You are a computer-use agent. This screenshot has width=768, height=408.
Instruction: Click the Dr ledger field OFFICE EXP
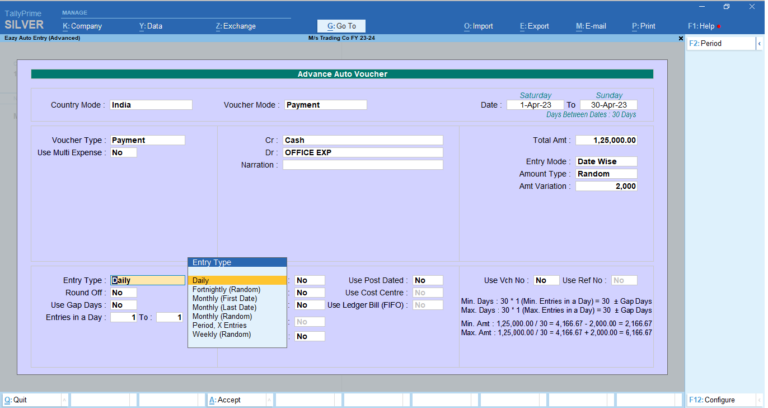coord(362,152)
